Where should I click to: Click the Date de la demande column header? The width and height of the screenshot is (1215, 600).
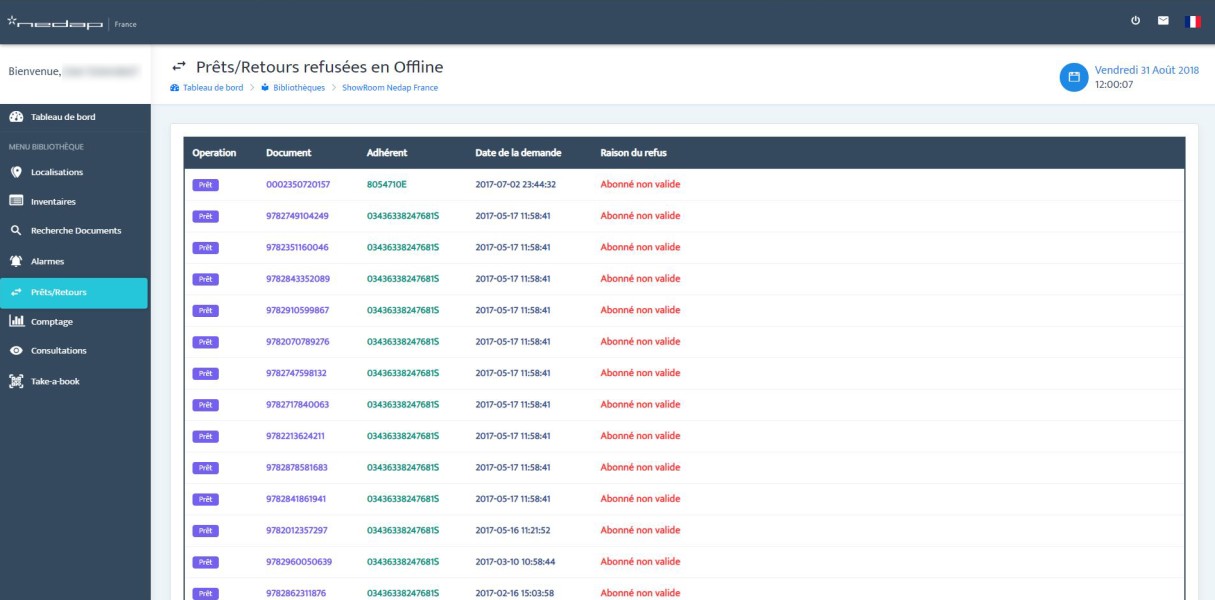(518, 153)
